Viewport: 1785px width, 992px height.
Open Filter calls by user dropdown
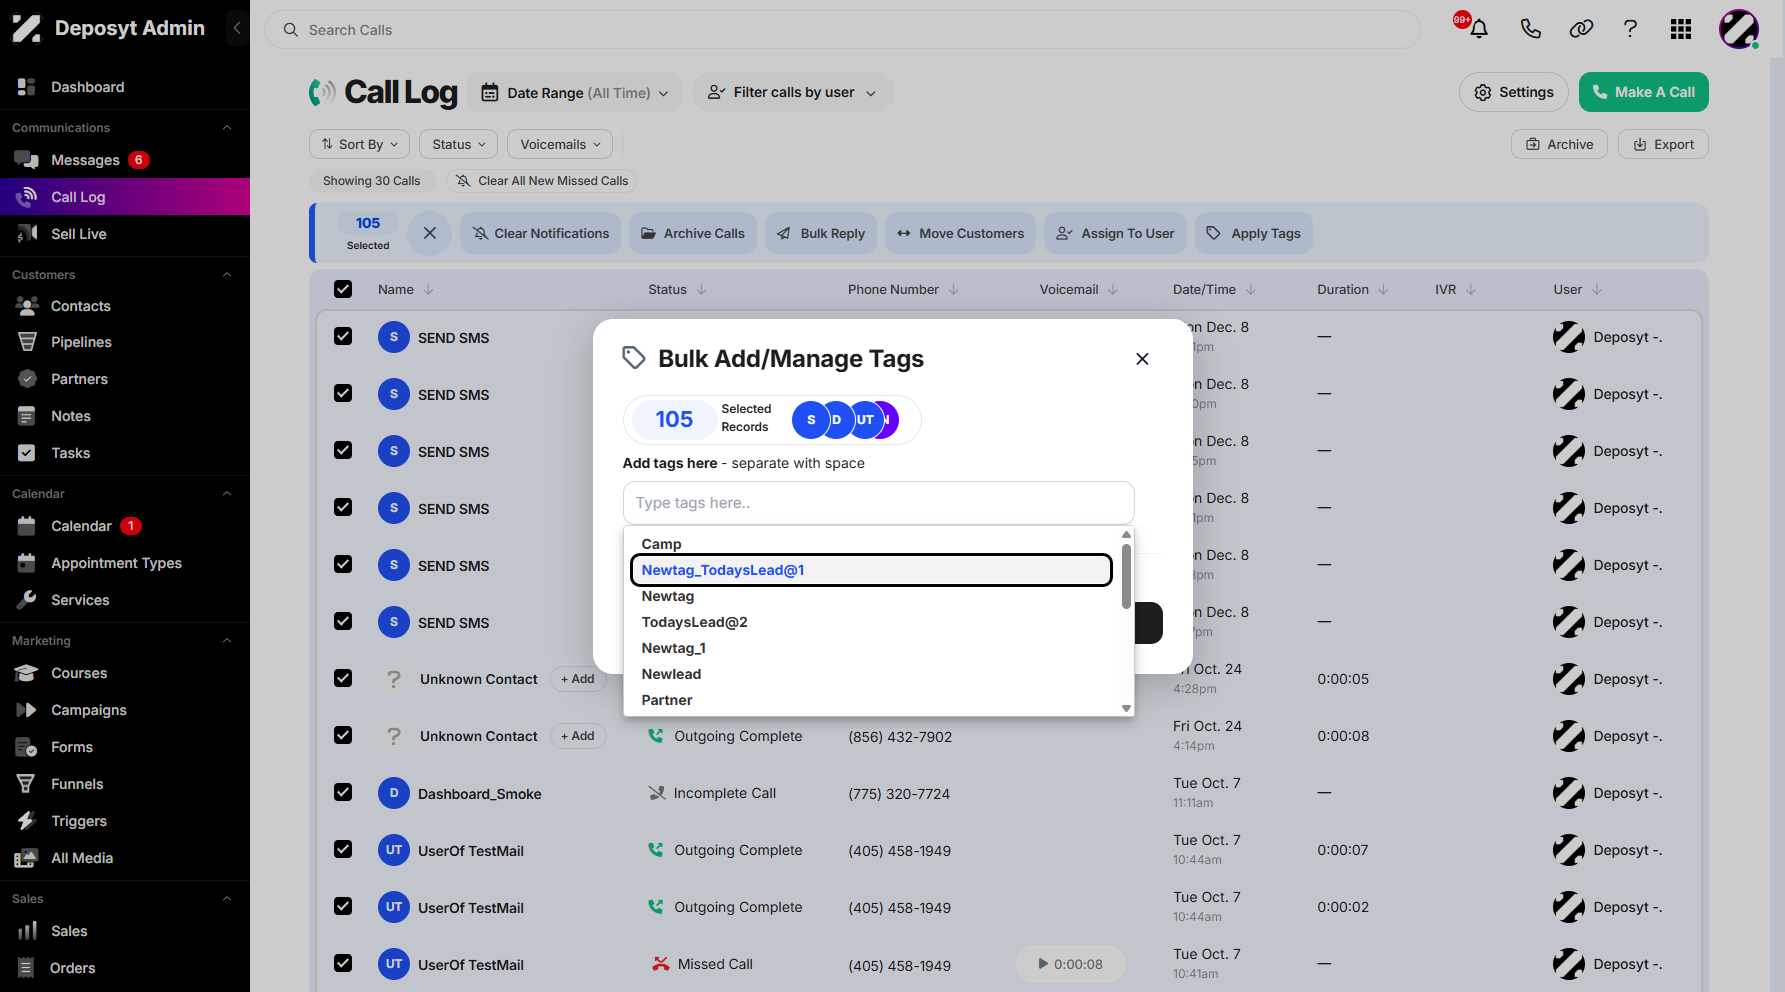point(792,92)
